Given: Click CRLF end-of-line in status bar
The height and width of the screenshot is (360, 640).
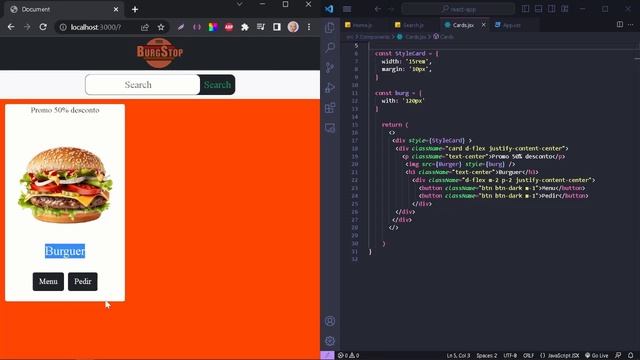Looking at the screenshot, I should click(x=529, y=356).
